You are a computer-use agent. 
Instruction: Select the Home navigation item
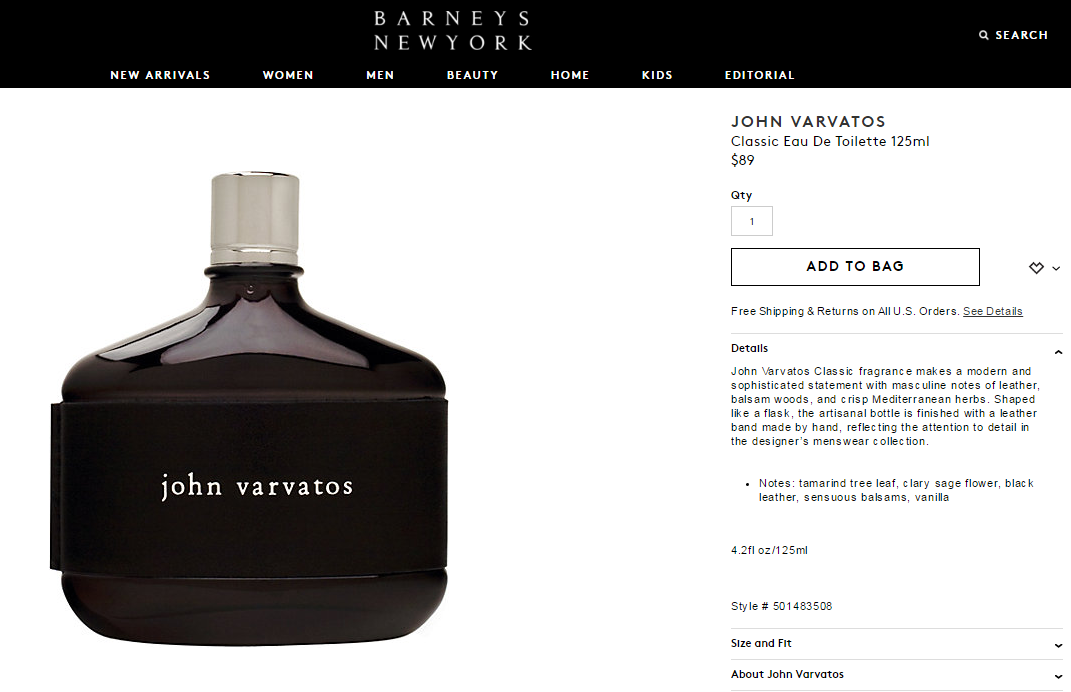coord(570,75)
